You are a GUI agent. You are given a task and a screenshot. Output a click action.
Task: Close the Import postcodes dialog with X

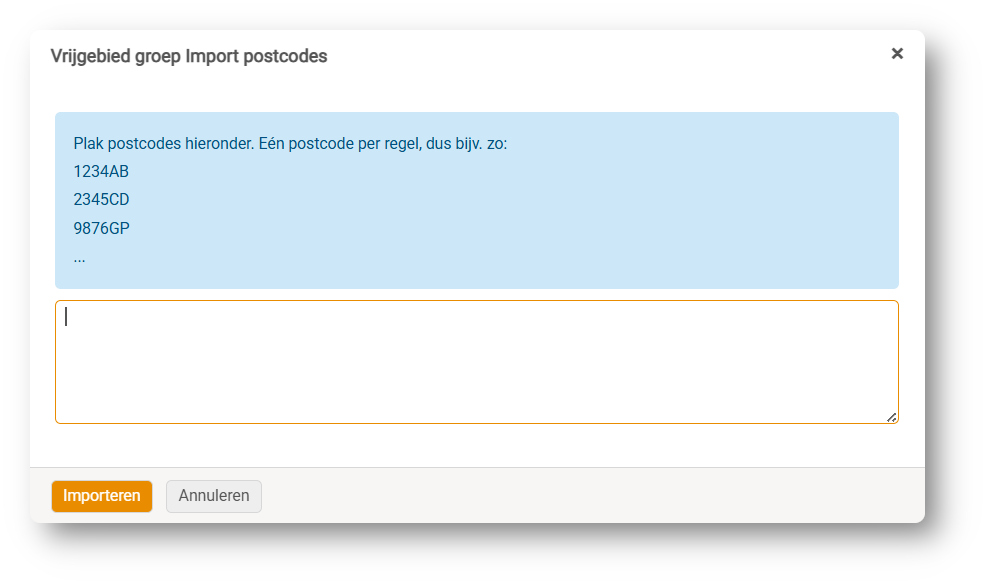897,54
